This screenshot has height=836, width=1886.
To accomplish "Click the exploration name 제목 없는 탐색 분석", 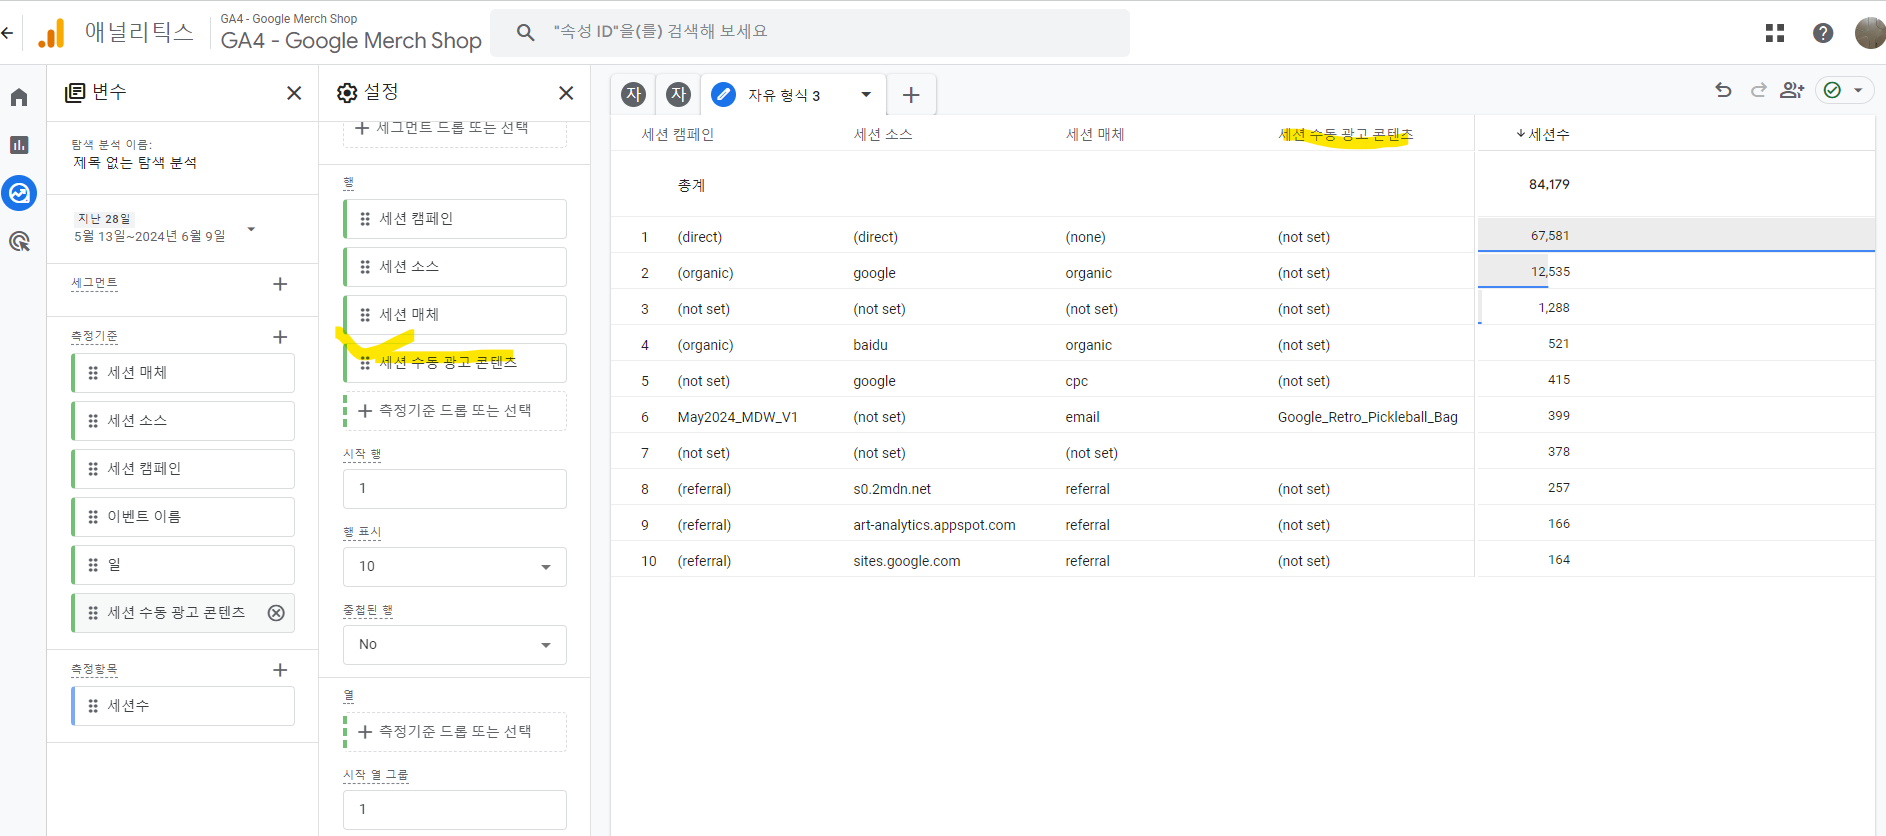I will pos(135,163).
